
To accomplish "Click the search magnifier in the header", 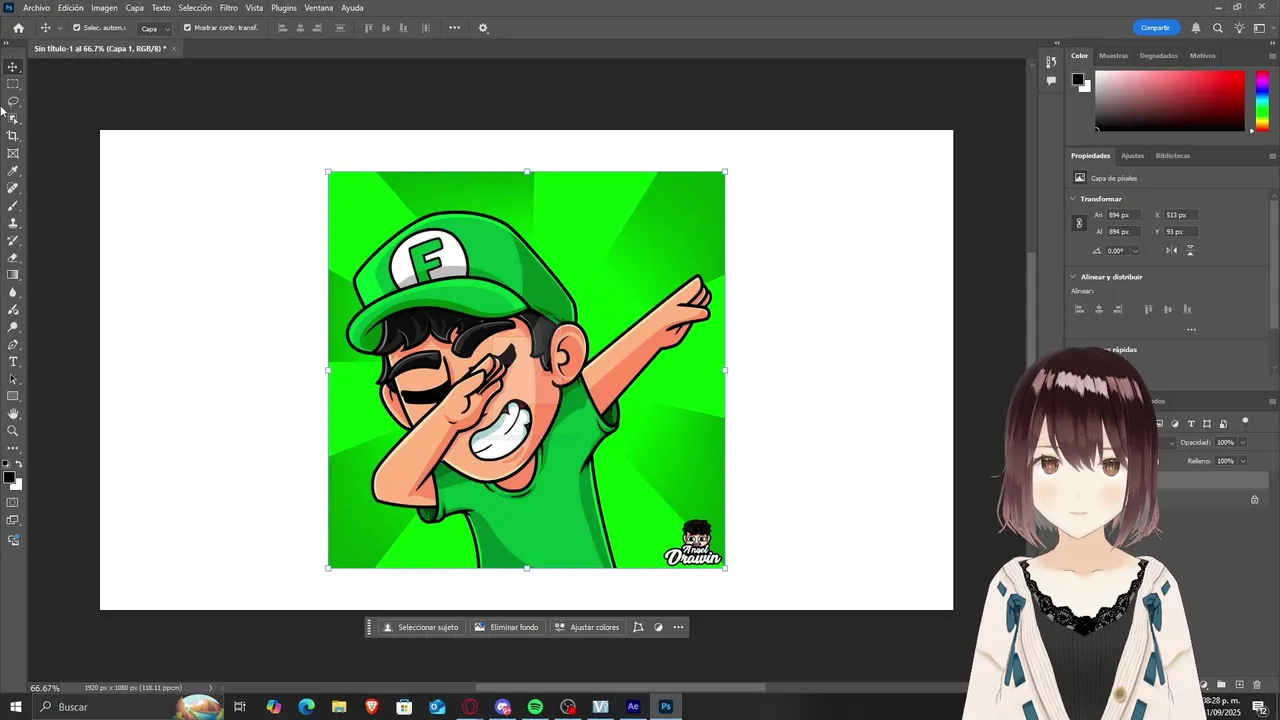I will point(1218,28).
